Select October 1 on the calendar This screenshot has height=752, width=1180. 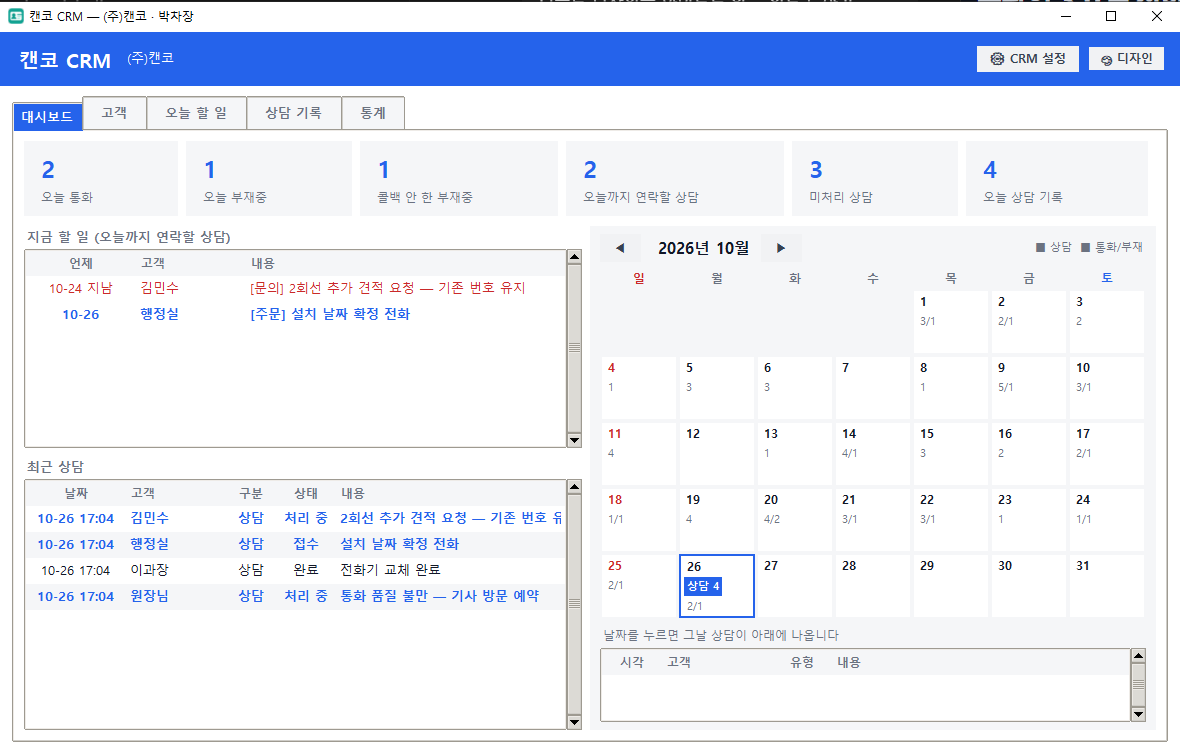[x=951, y=321]
